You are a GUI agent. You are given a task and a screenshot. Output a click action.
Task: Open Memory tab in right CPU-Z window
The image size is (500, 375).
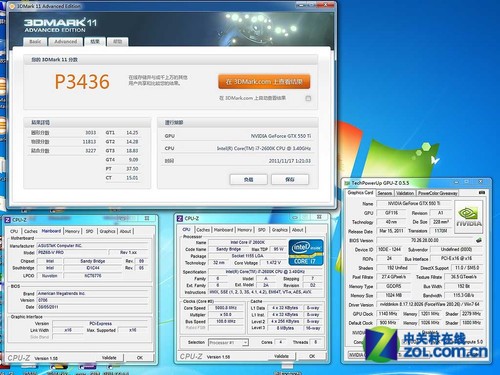245,230
